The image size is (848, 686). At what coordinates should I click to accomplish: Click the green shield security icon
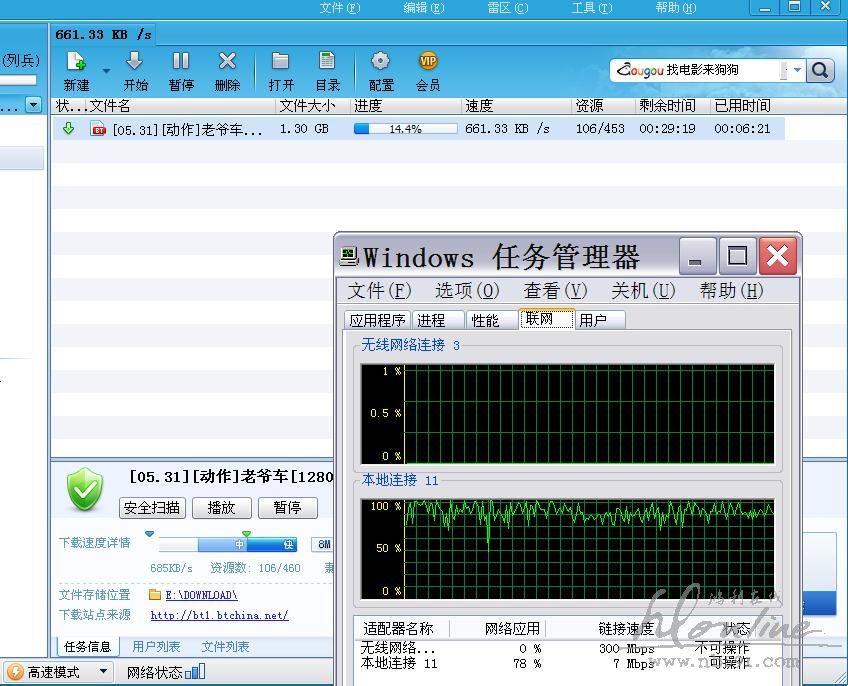tap(85, 490)
